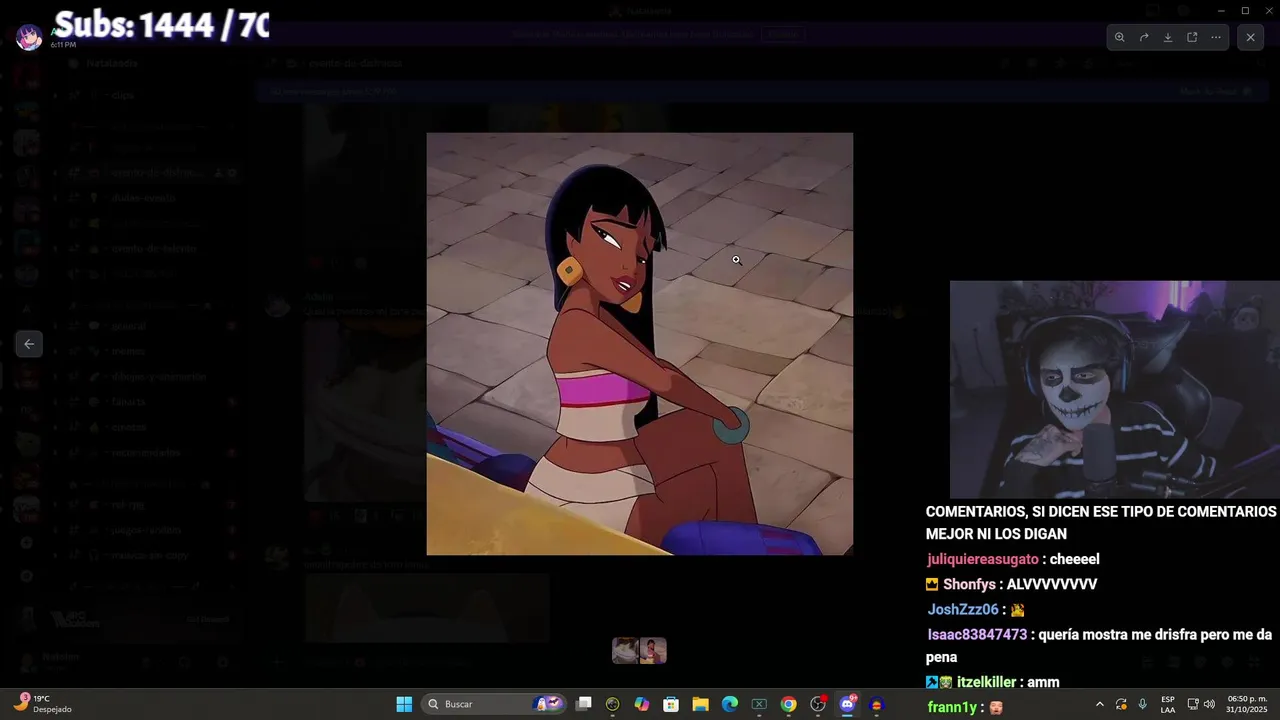Open Microsoft Edge from the taskbar
This screenshot has width=1280, height=720.
[x=730, y=704]
